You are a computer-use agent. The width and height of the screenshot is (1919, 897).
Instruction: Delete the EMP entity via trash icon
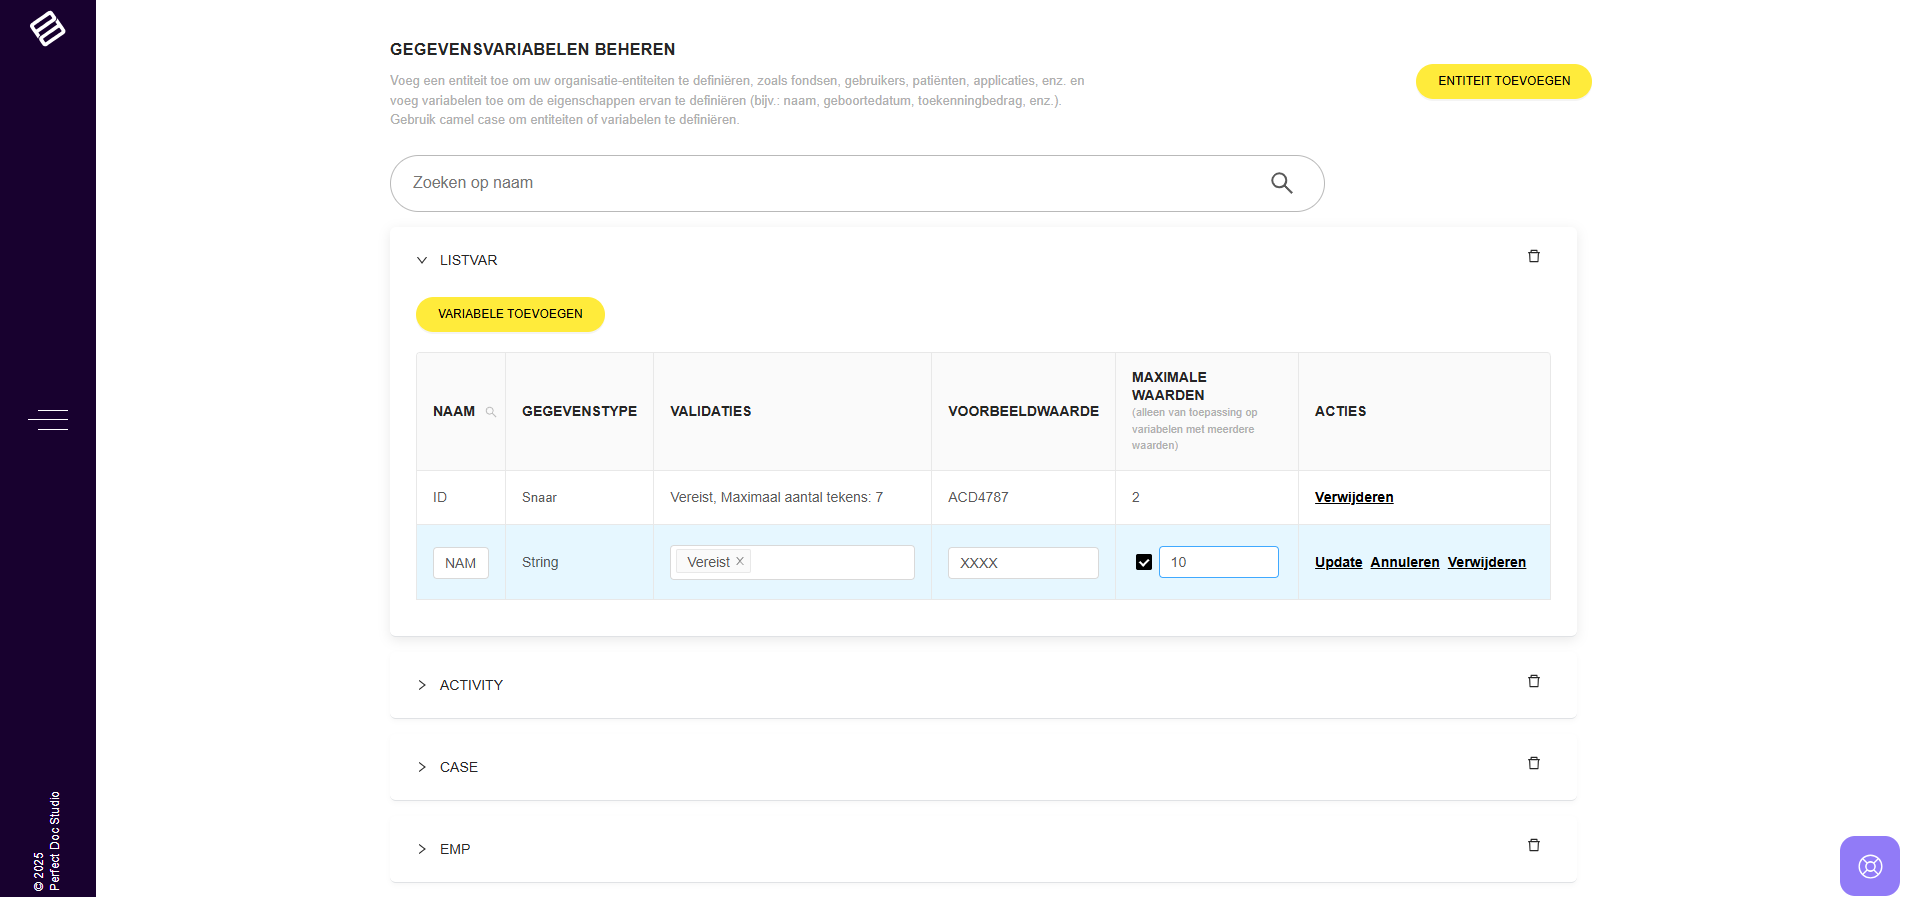(1533, 846)
